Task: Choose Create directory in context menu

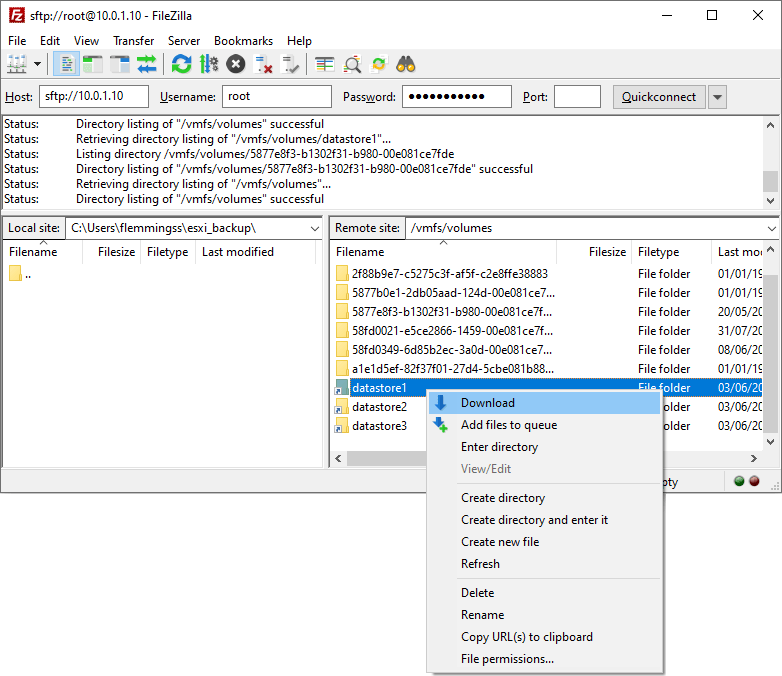Action: [x=545, y=497]
